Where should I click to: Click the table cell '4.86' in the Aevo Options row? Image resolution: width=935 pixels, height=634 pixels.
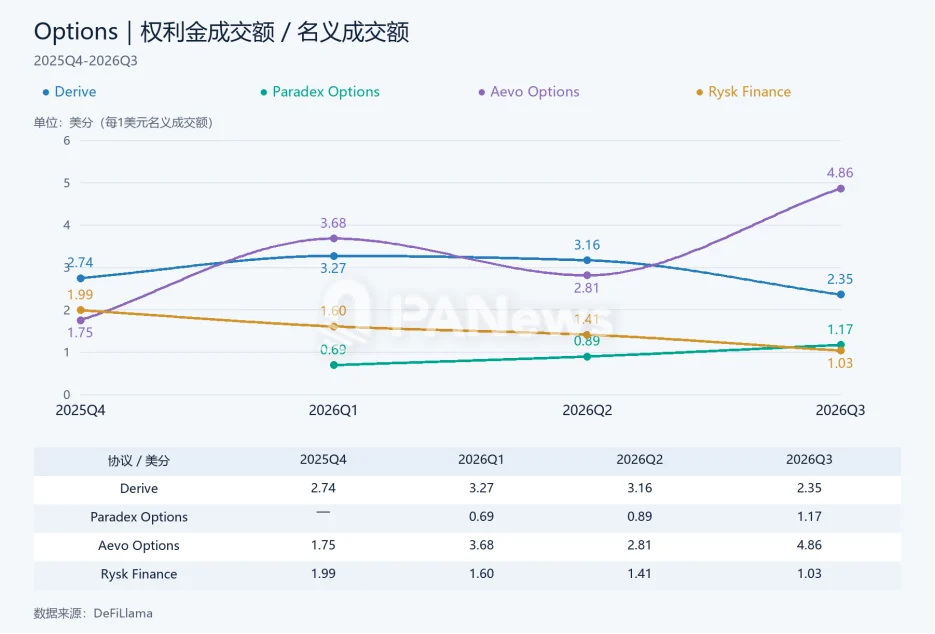(x=809, y=546)
